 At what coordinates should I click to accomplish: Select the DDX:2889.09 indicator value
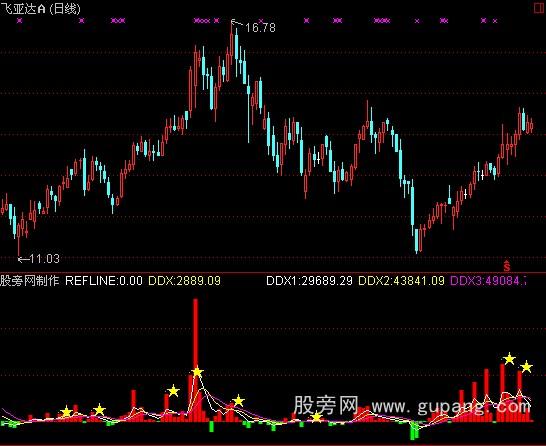click(x=185, y=281)
